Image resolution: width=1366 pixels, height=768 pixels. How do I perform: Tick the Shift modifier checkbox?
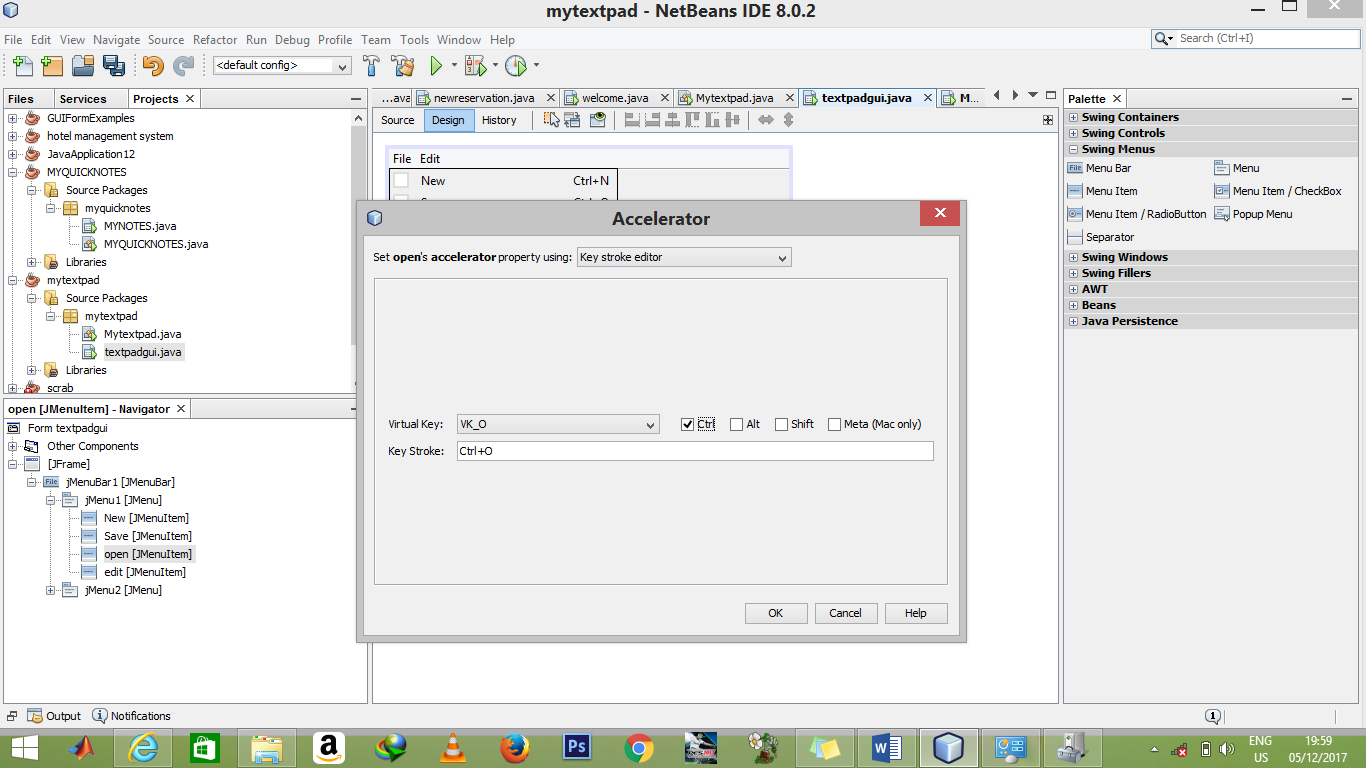781,424
